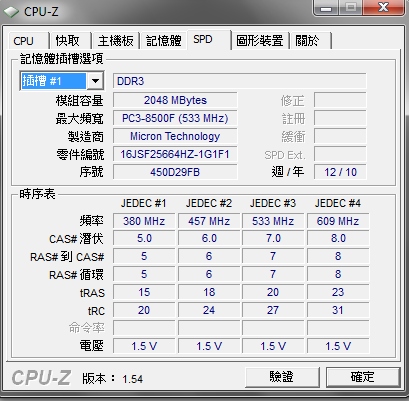Click the 零件編號 label
409x401 pixels.
coord(80,154)
